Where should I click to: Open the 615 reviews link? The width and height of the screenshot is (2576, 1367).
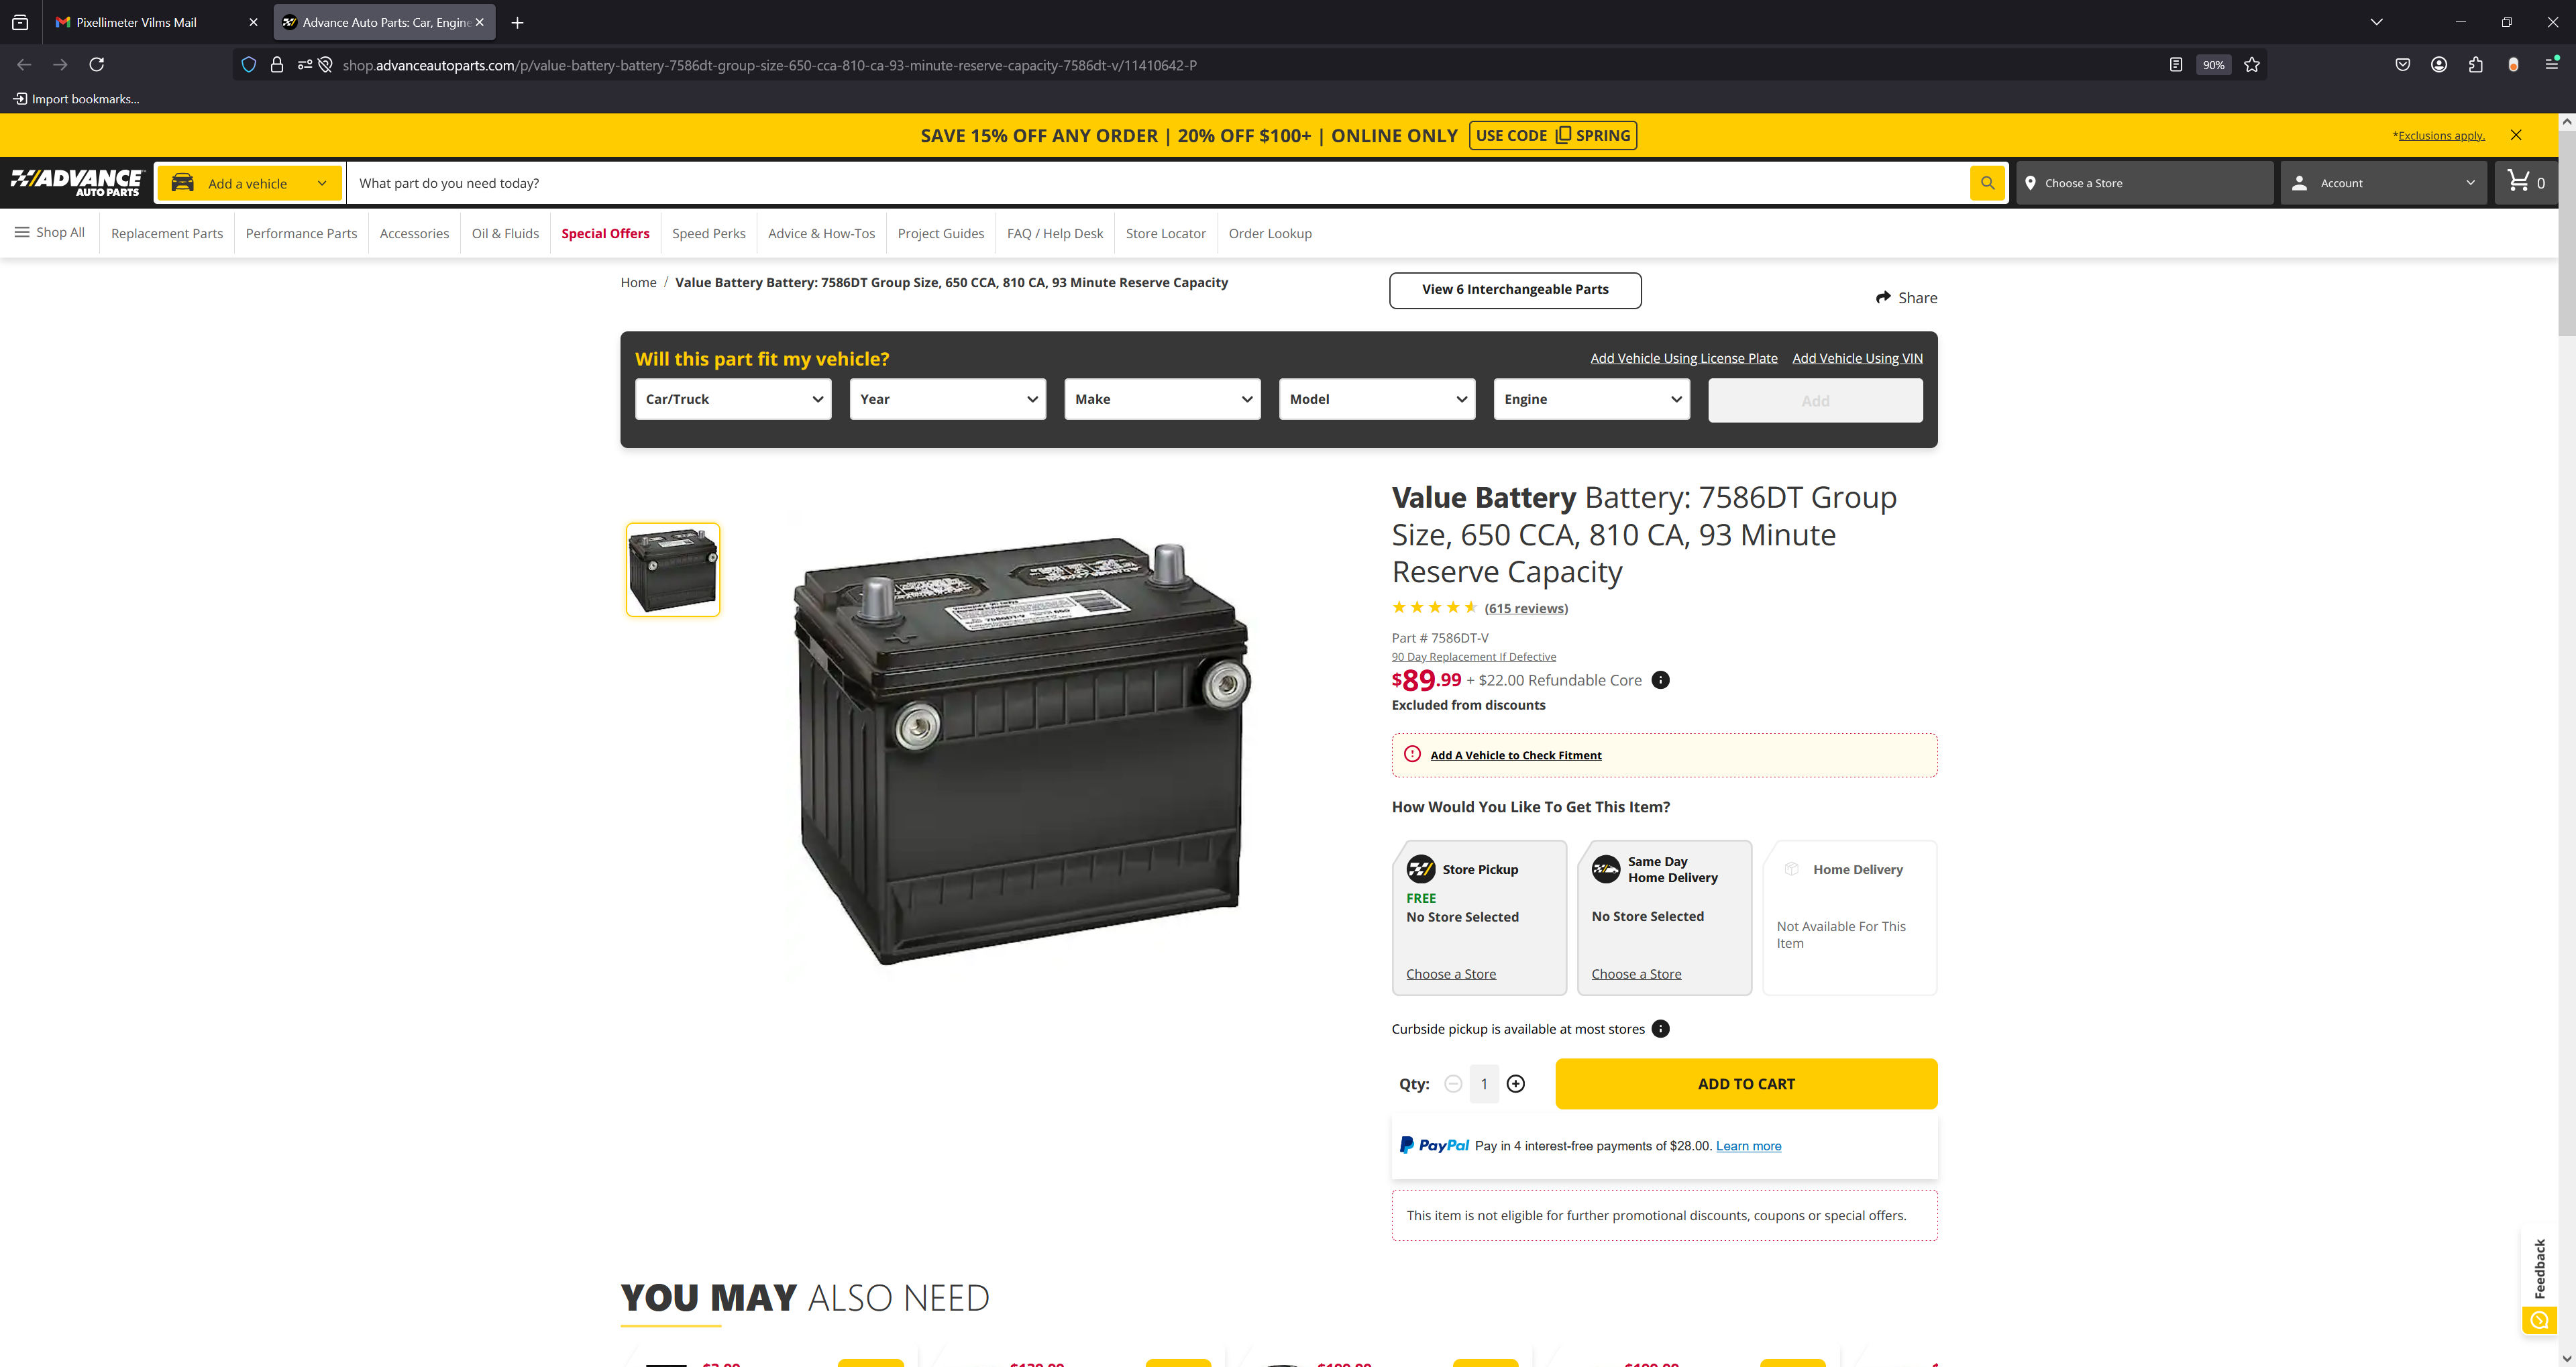click(1526, 608)
